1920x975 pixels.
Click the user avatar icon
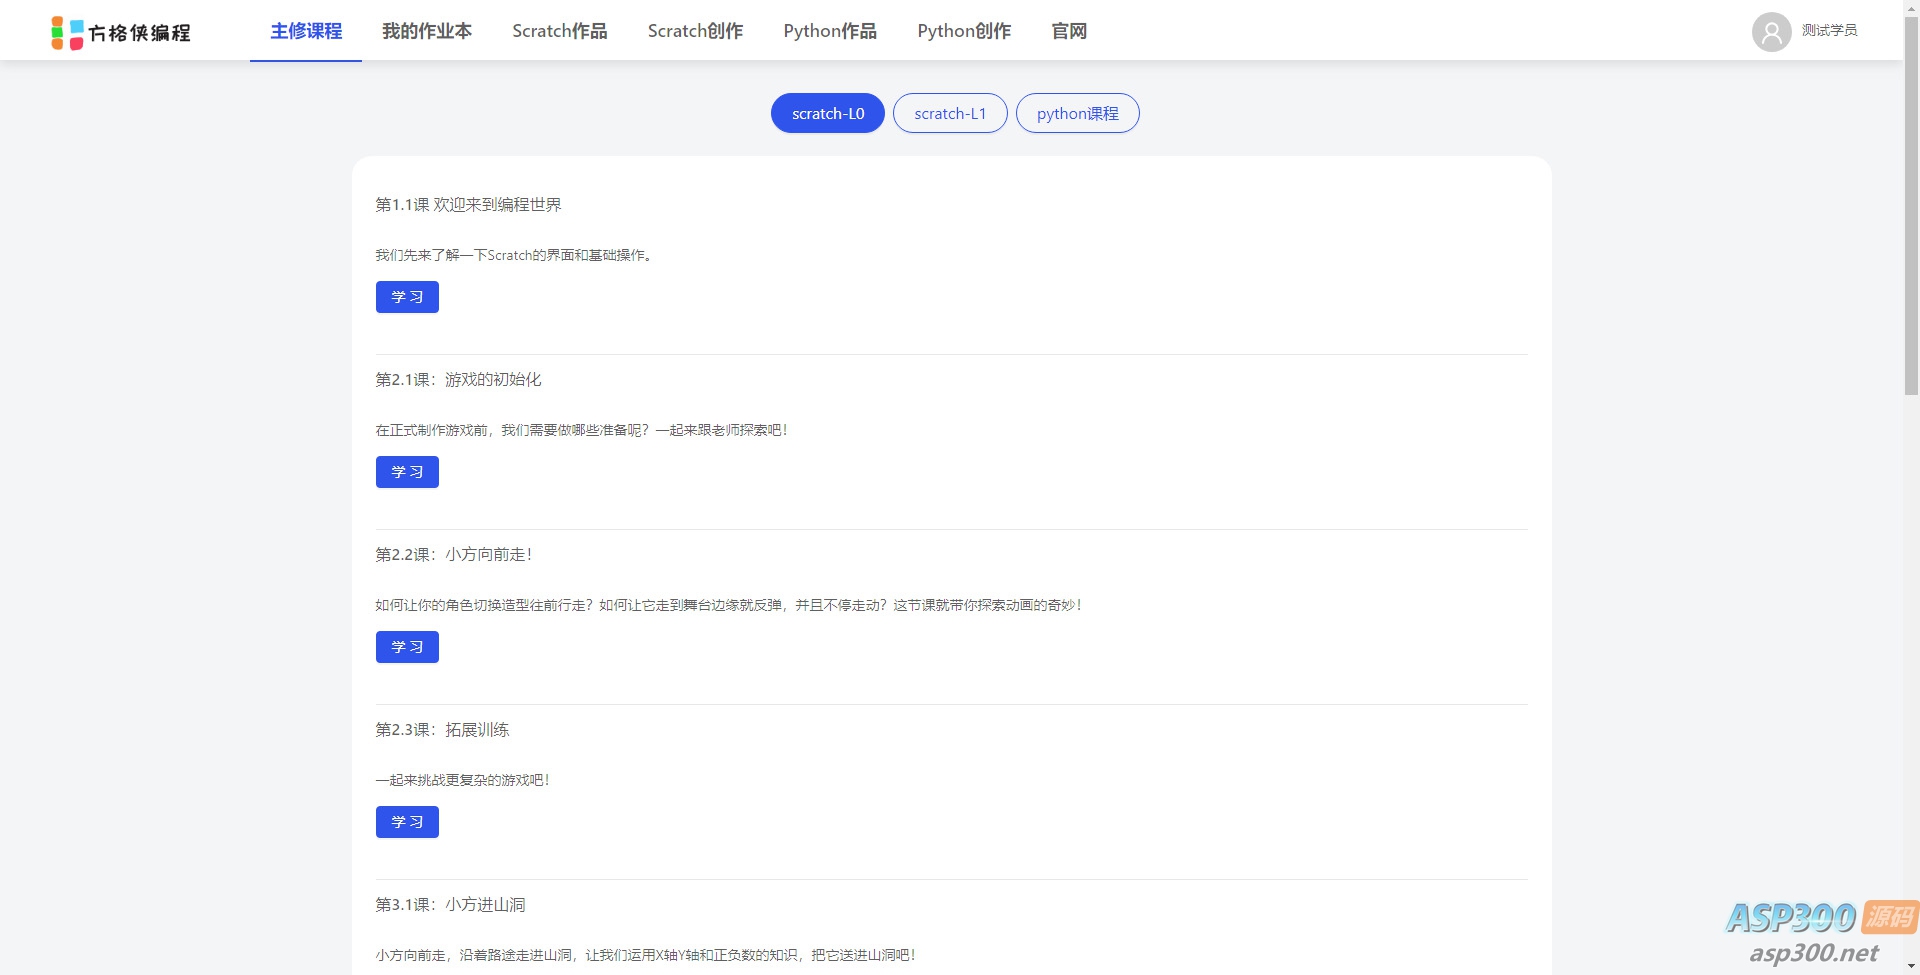point(1771,32)
